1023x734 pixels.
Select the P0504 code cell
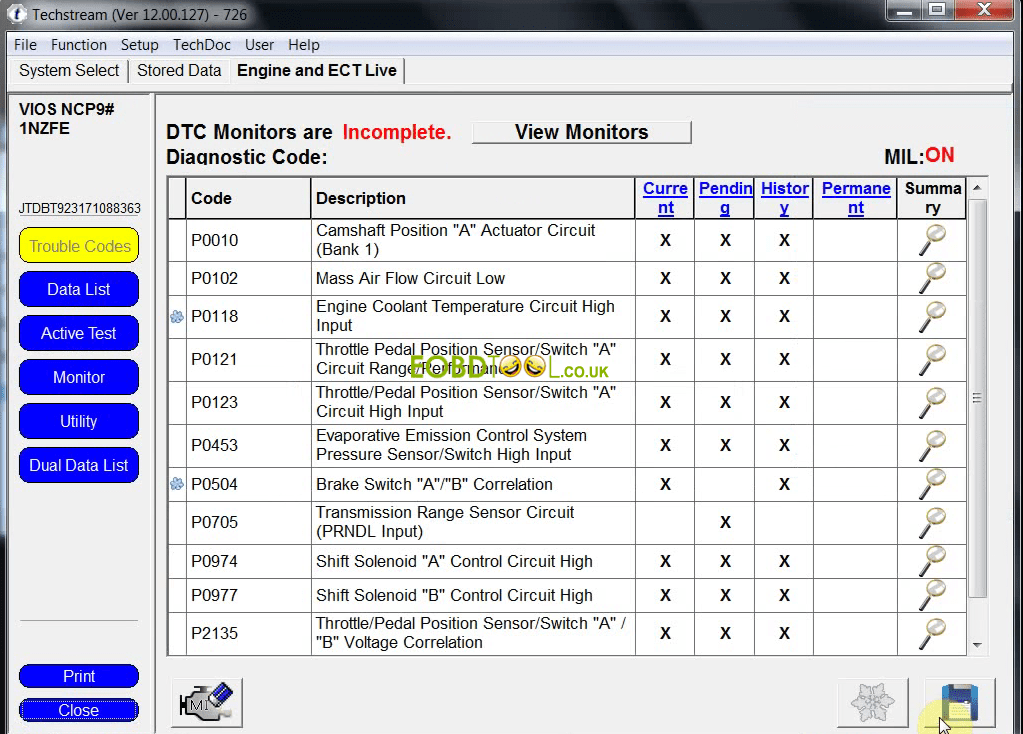(249, 484)
